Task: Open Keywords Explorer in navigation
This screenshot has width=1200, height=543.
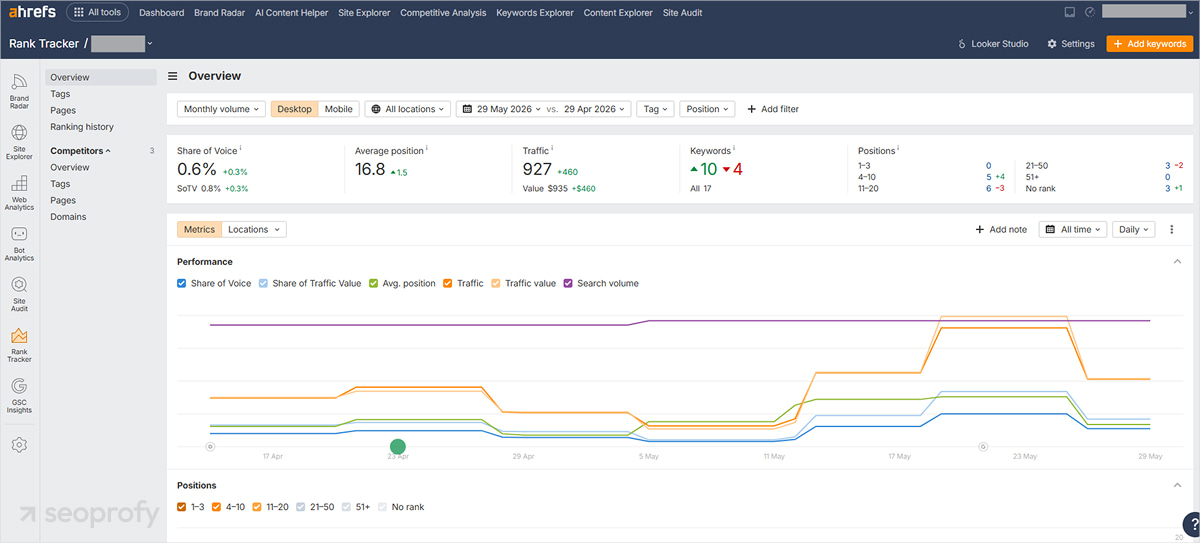Action: [x=535, y=13]
